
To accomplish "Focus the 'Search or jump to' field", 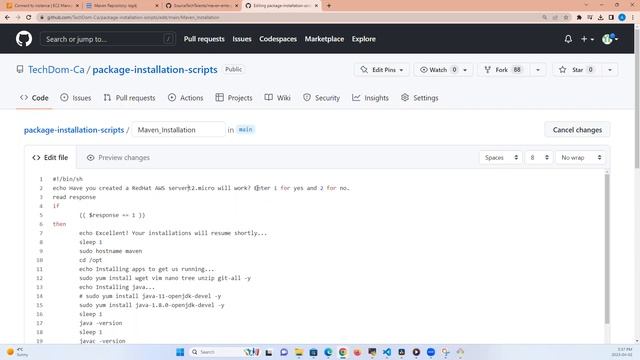I will coord(108,39).
